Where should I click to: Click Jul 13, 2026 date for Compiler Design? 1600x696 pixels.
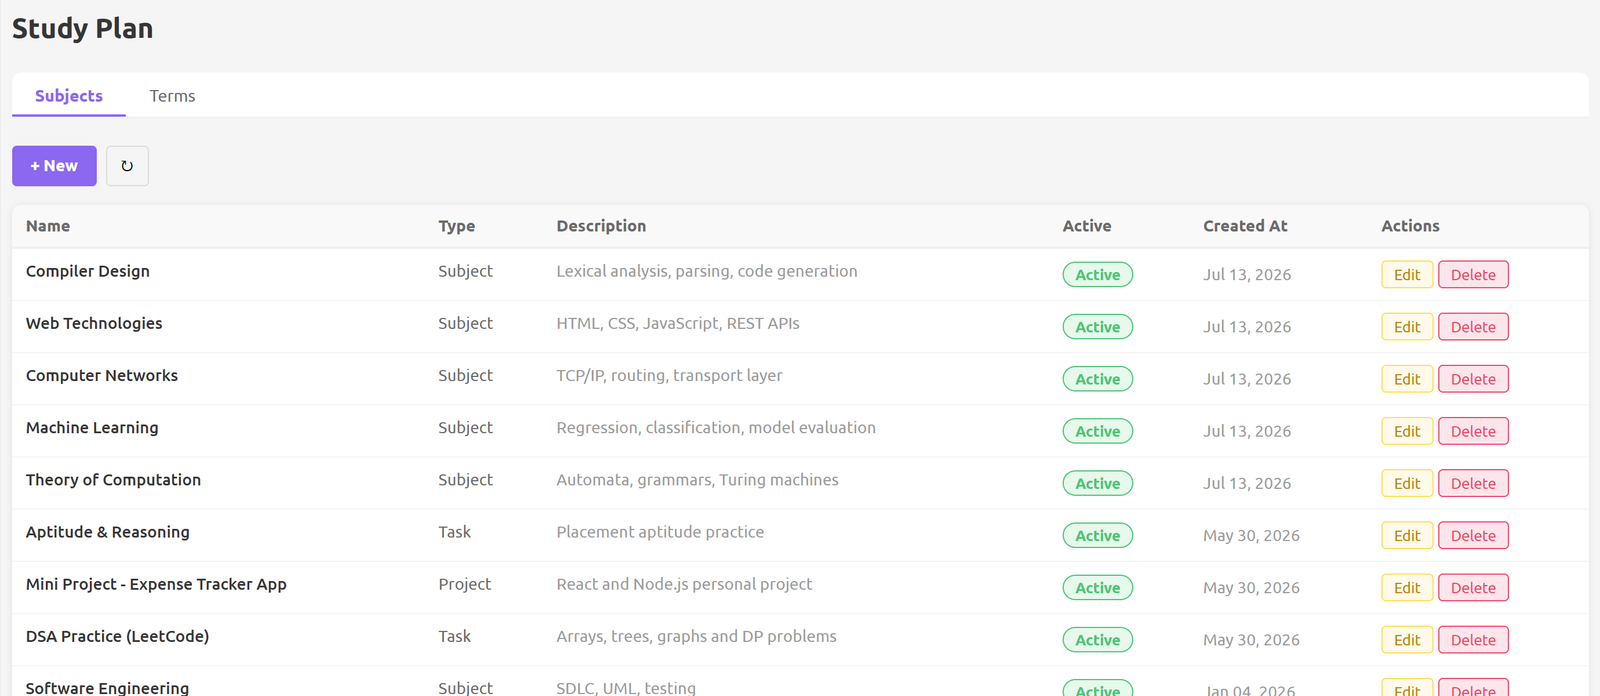[x=1247, y=275]
